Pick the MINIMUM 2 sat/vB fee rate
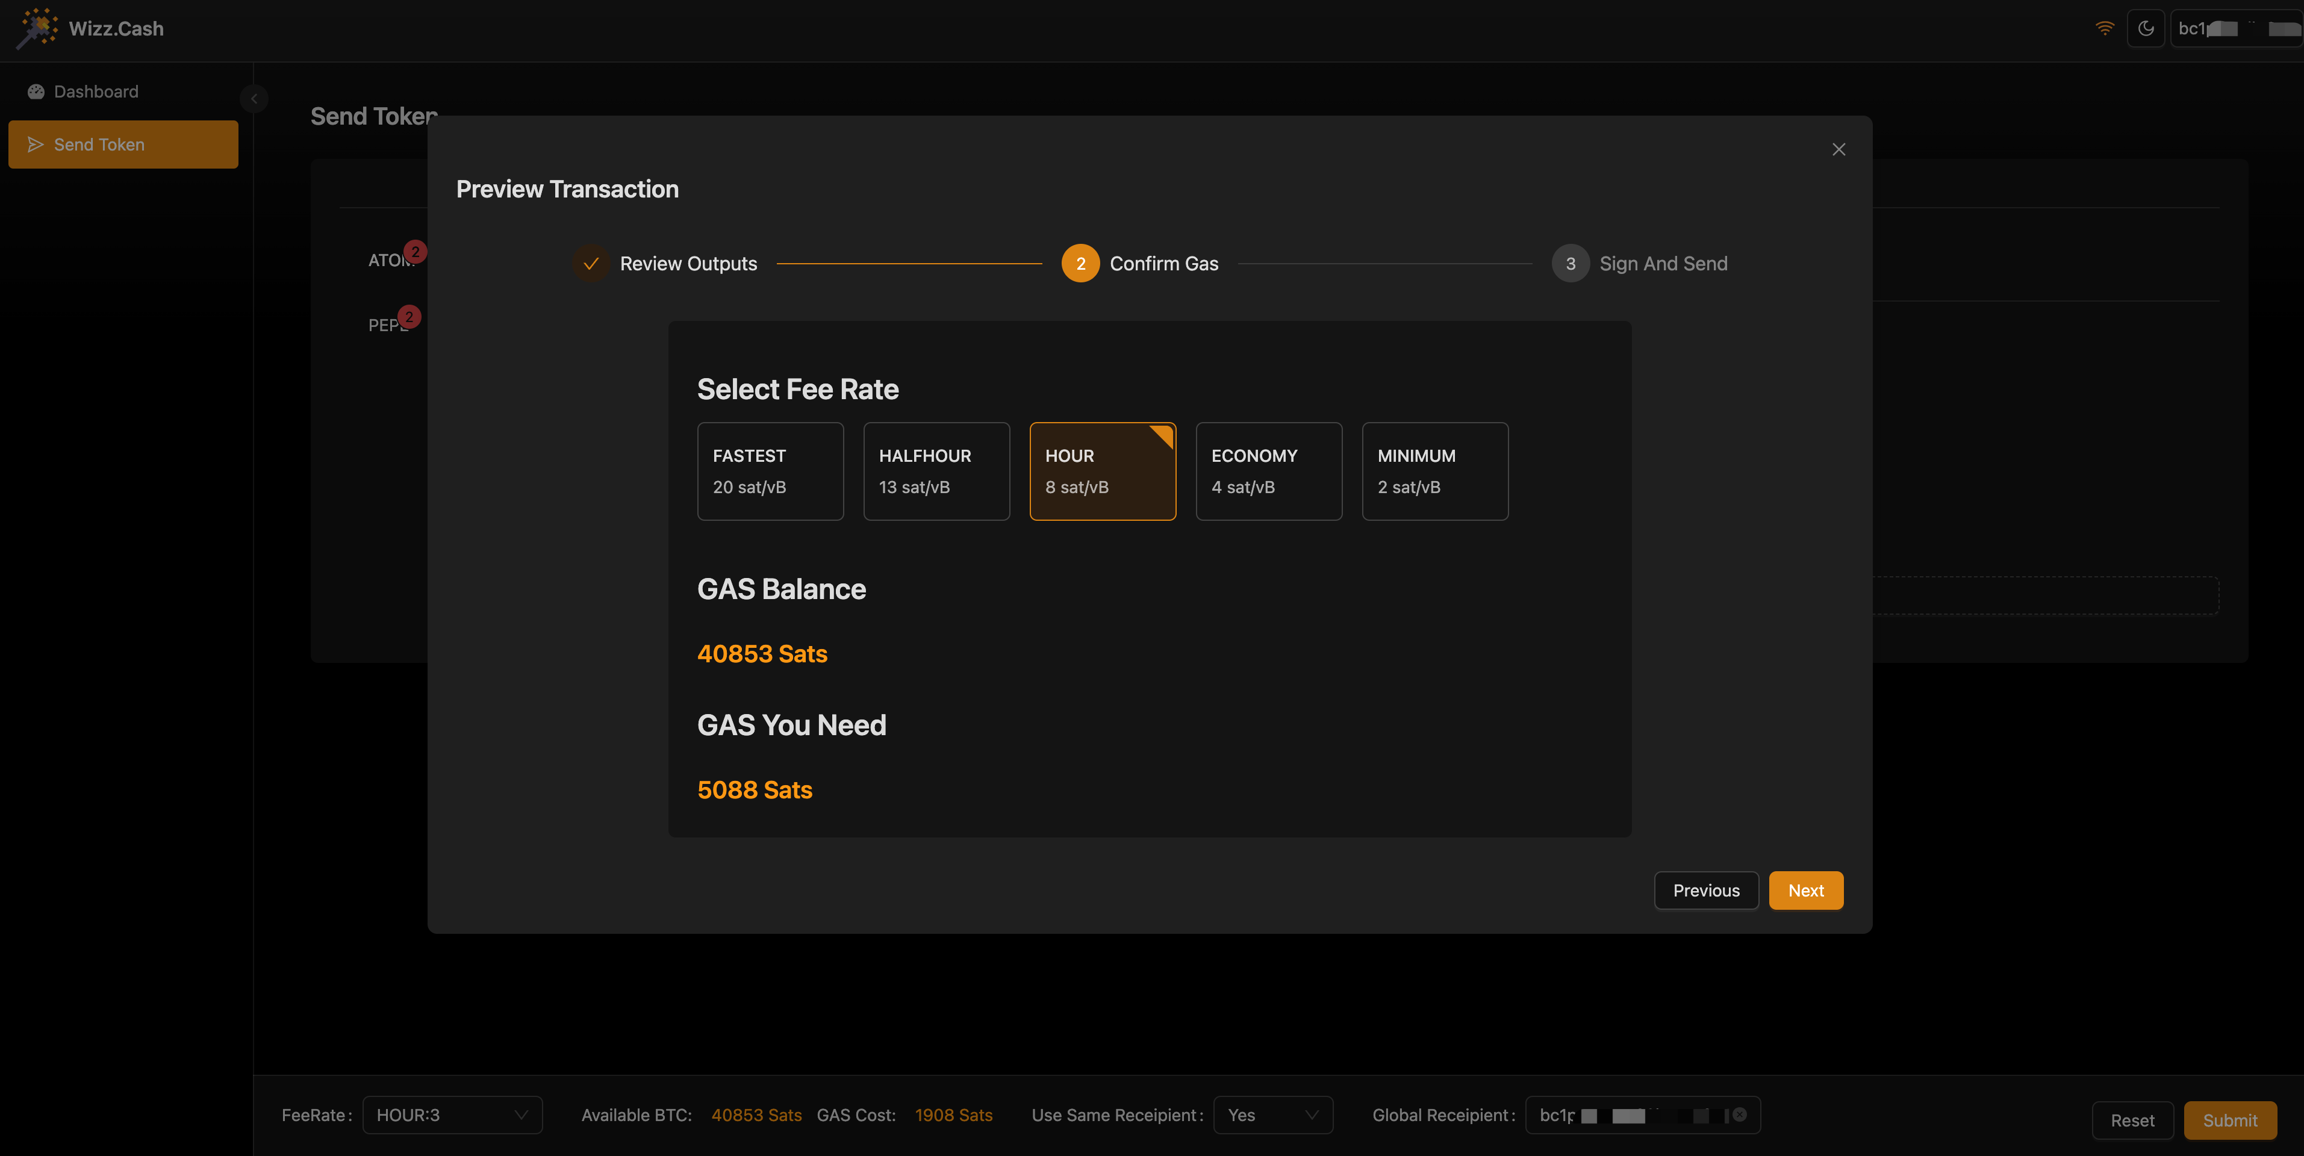Screen dimensions: 2304x1156 pos(1434,471)
